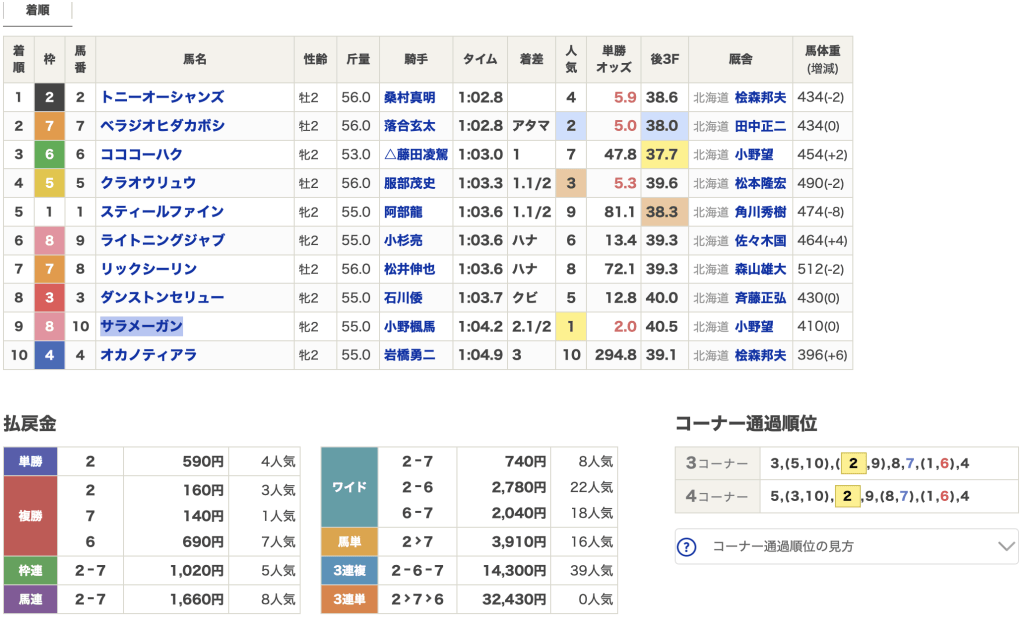Open jockey 落合玄太 profile
Screen dimensions: 1024x627
pos(409,126)
